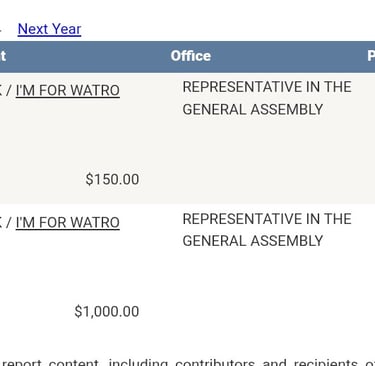Click GENERAL ASSEMBLY text in second row
Image resolution: width=375 pixels, height=366 pixels.
(253, 241)
